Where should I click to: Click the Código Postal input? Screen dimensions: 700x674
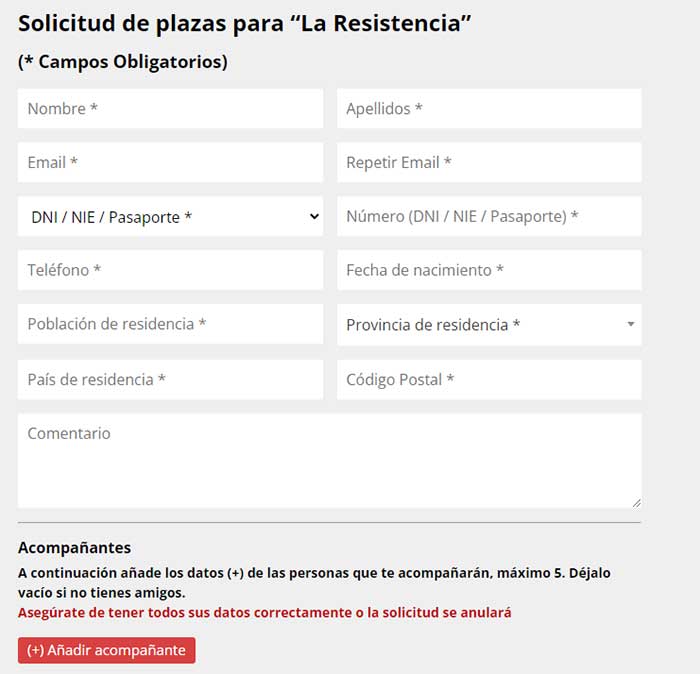pyautogui.click(x=488, y=380)
